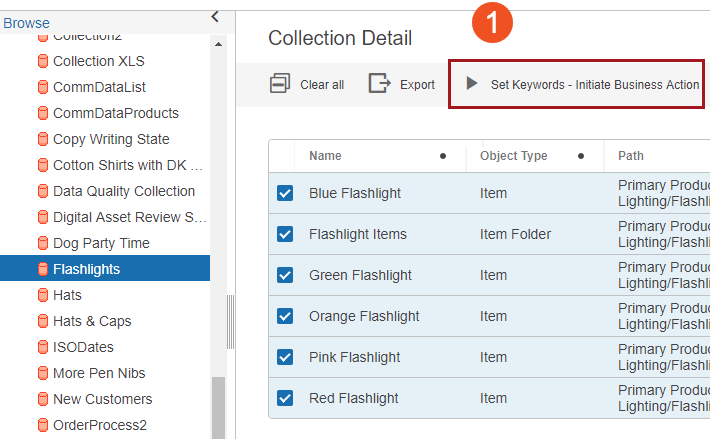Viewport: 710px width, 439px height.
Task: Click the Path column header
Action: pyautogui.click(x=631, y=156)
